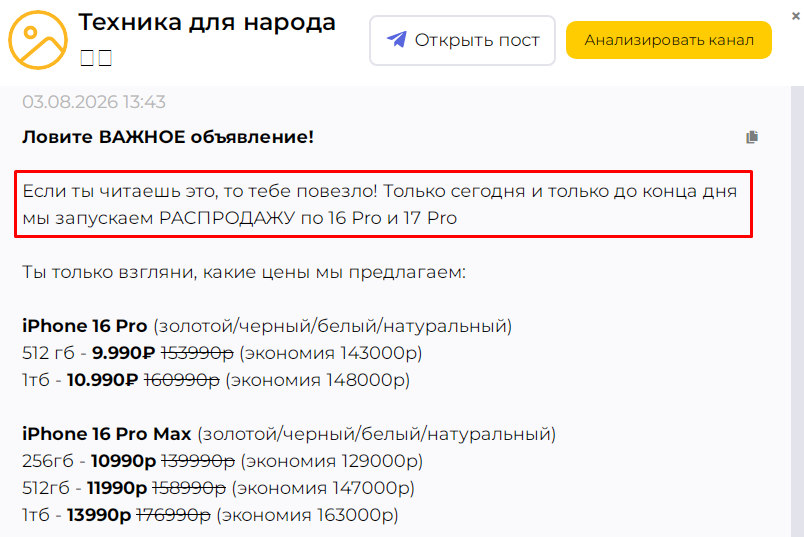Click the channel avatar image icon

(37, 40)
